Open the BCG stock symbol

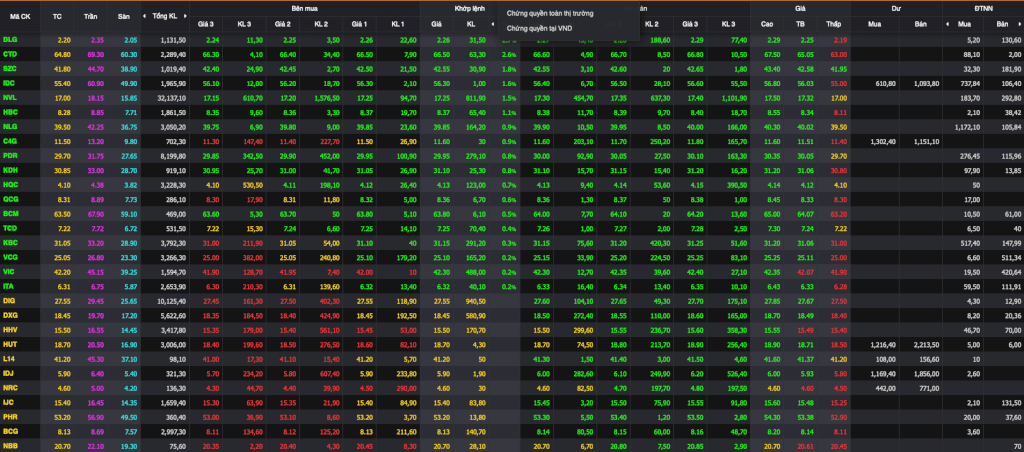[10, 430]
